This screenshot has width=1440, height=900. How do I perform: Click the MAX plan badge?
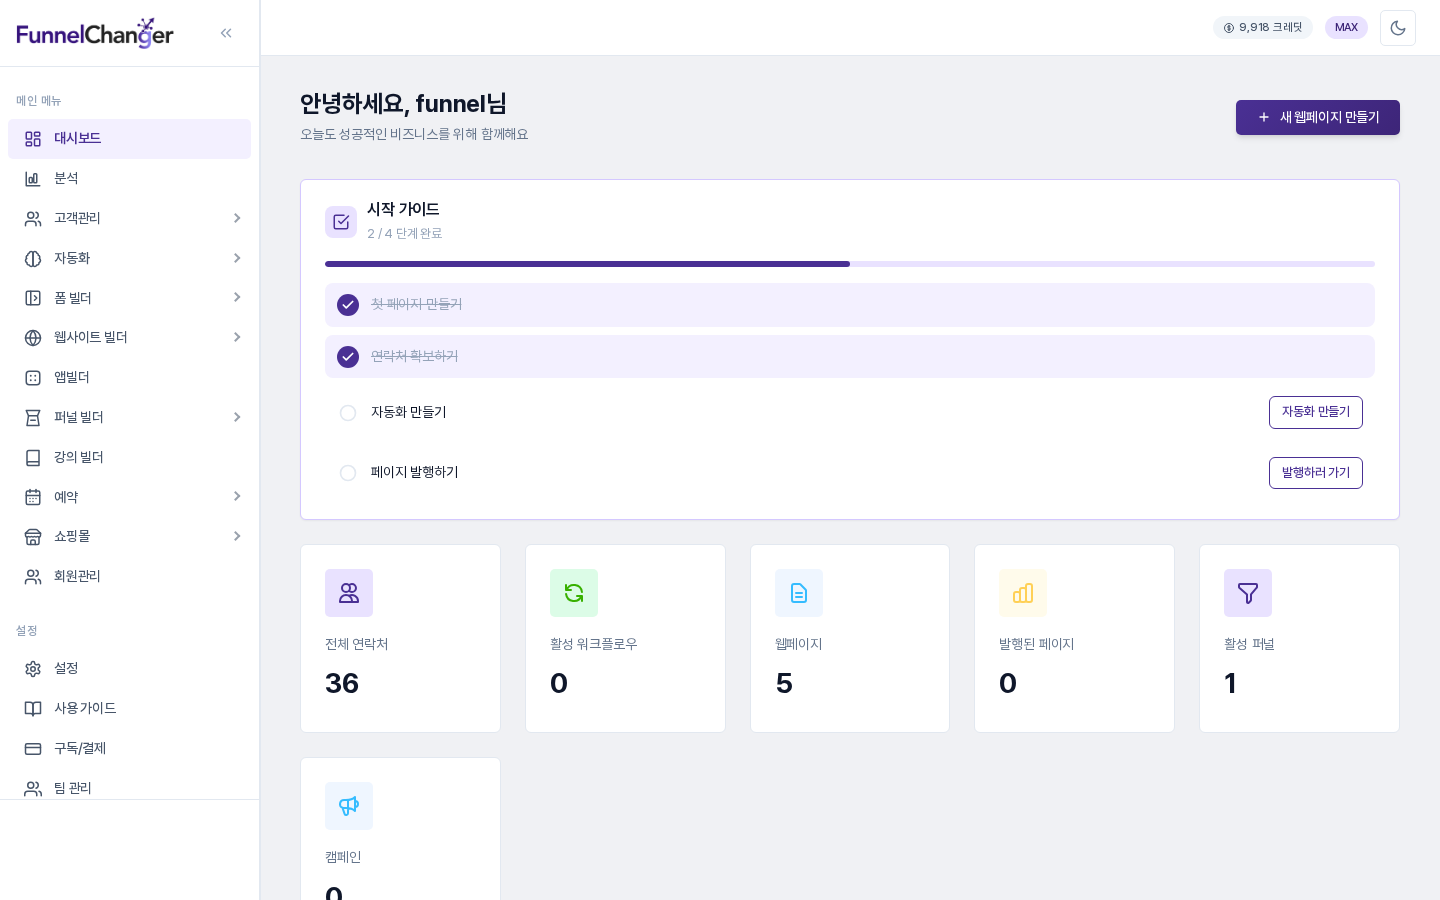(1346, 27)
